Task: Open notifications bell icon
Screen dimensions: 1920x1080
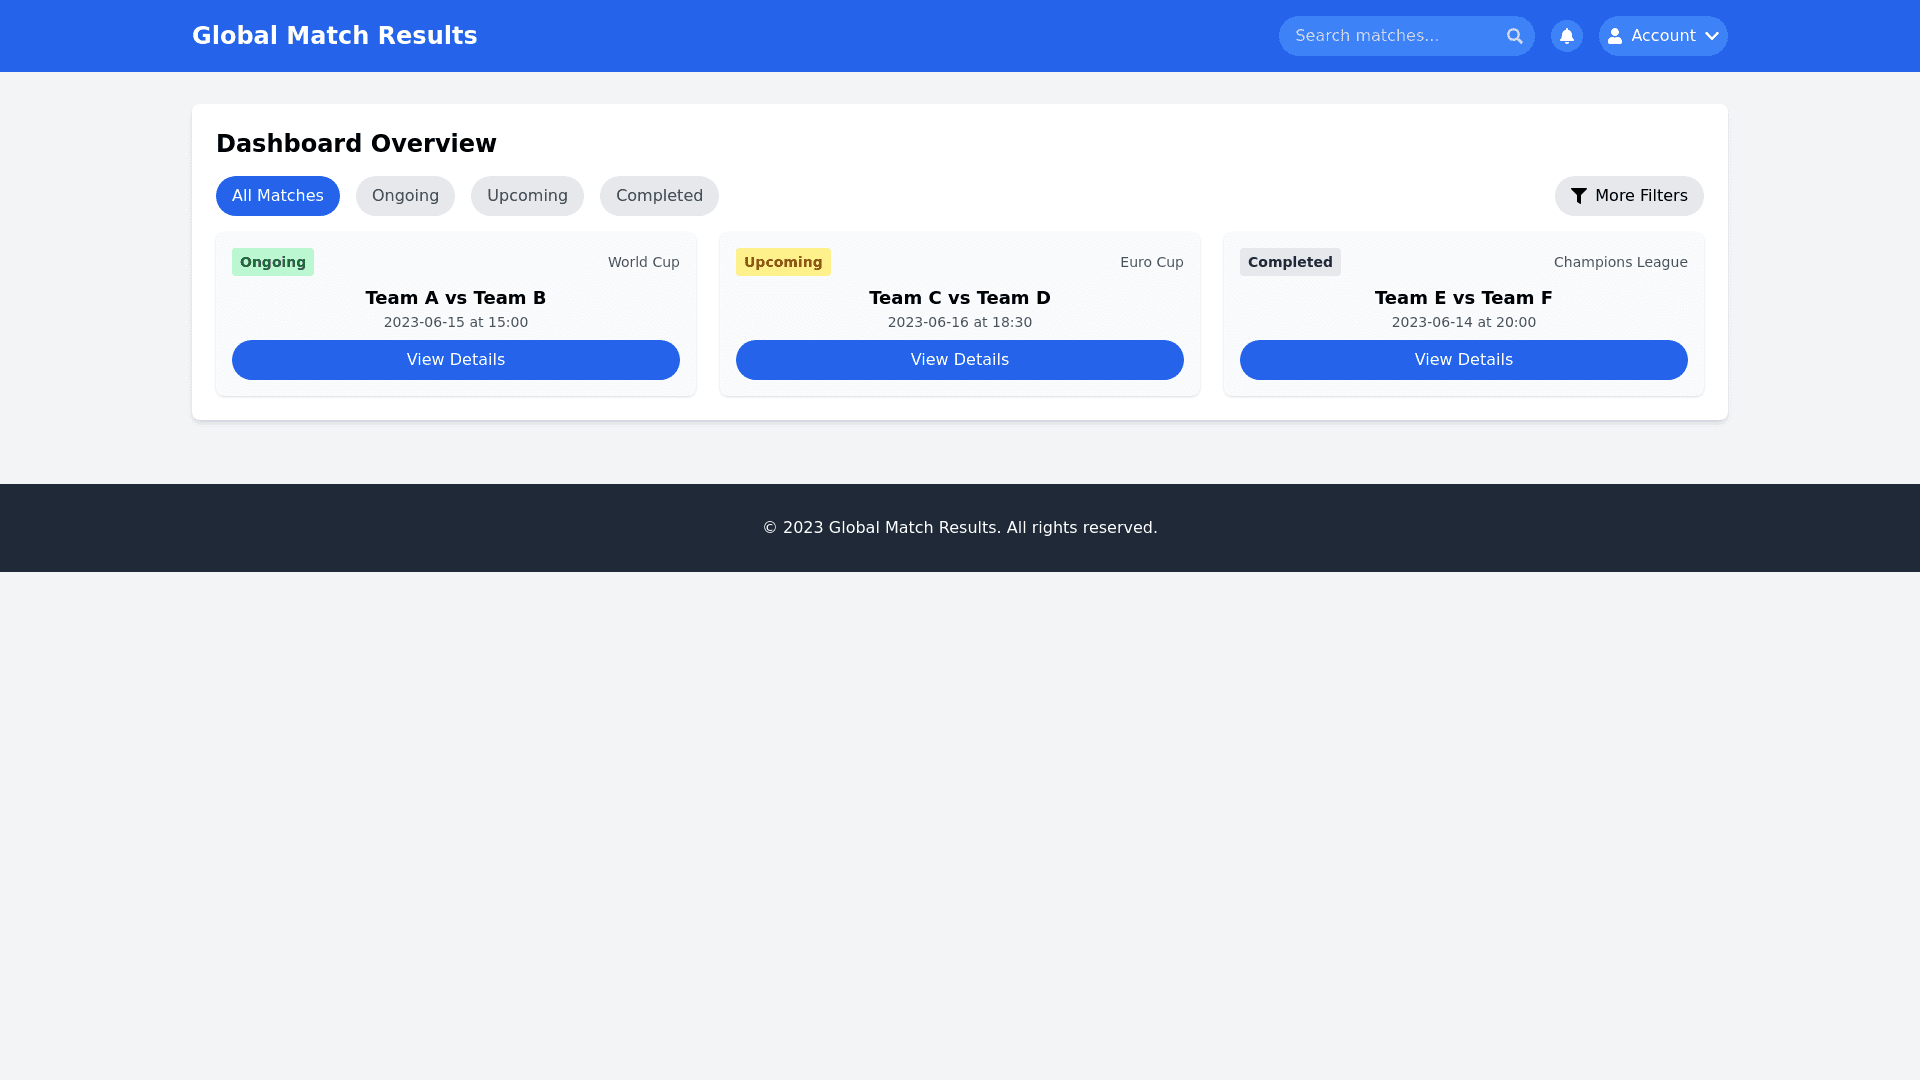Action: 1566,36
